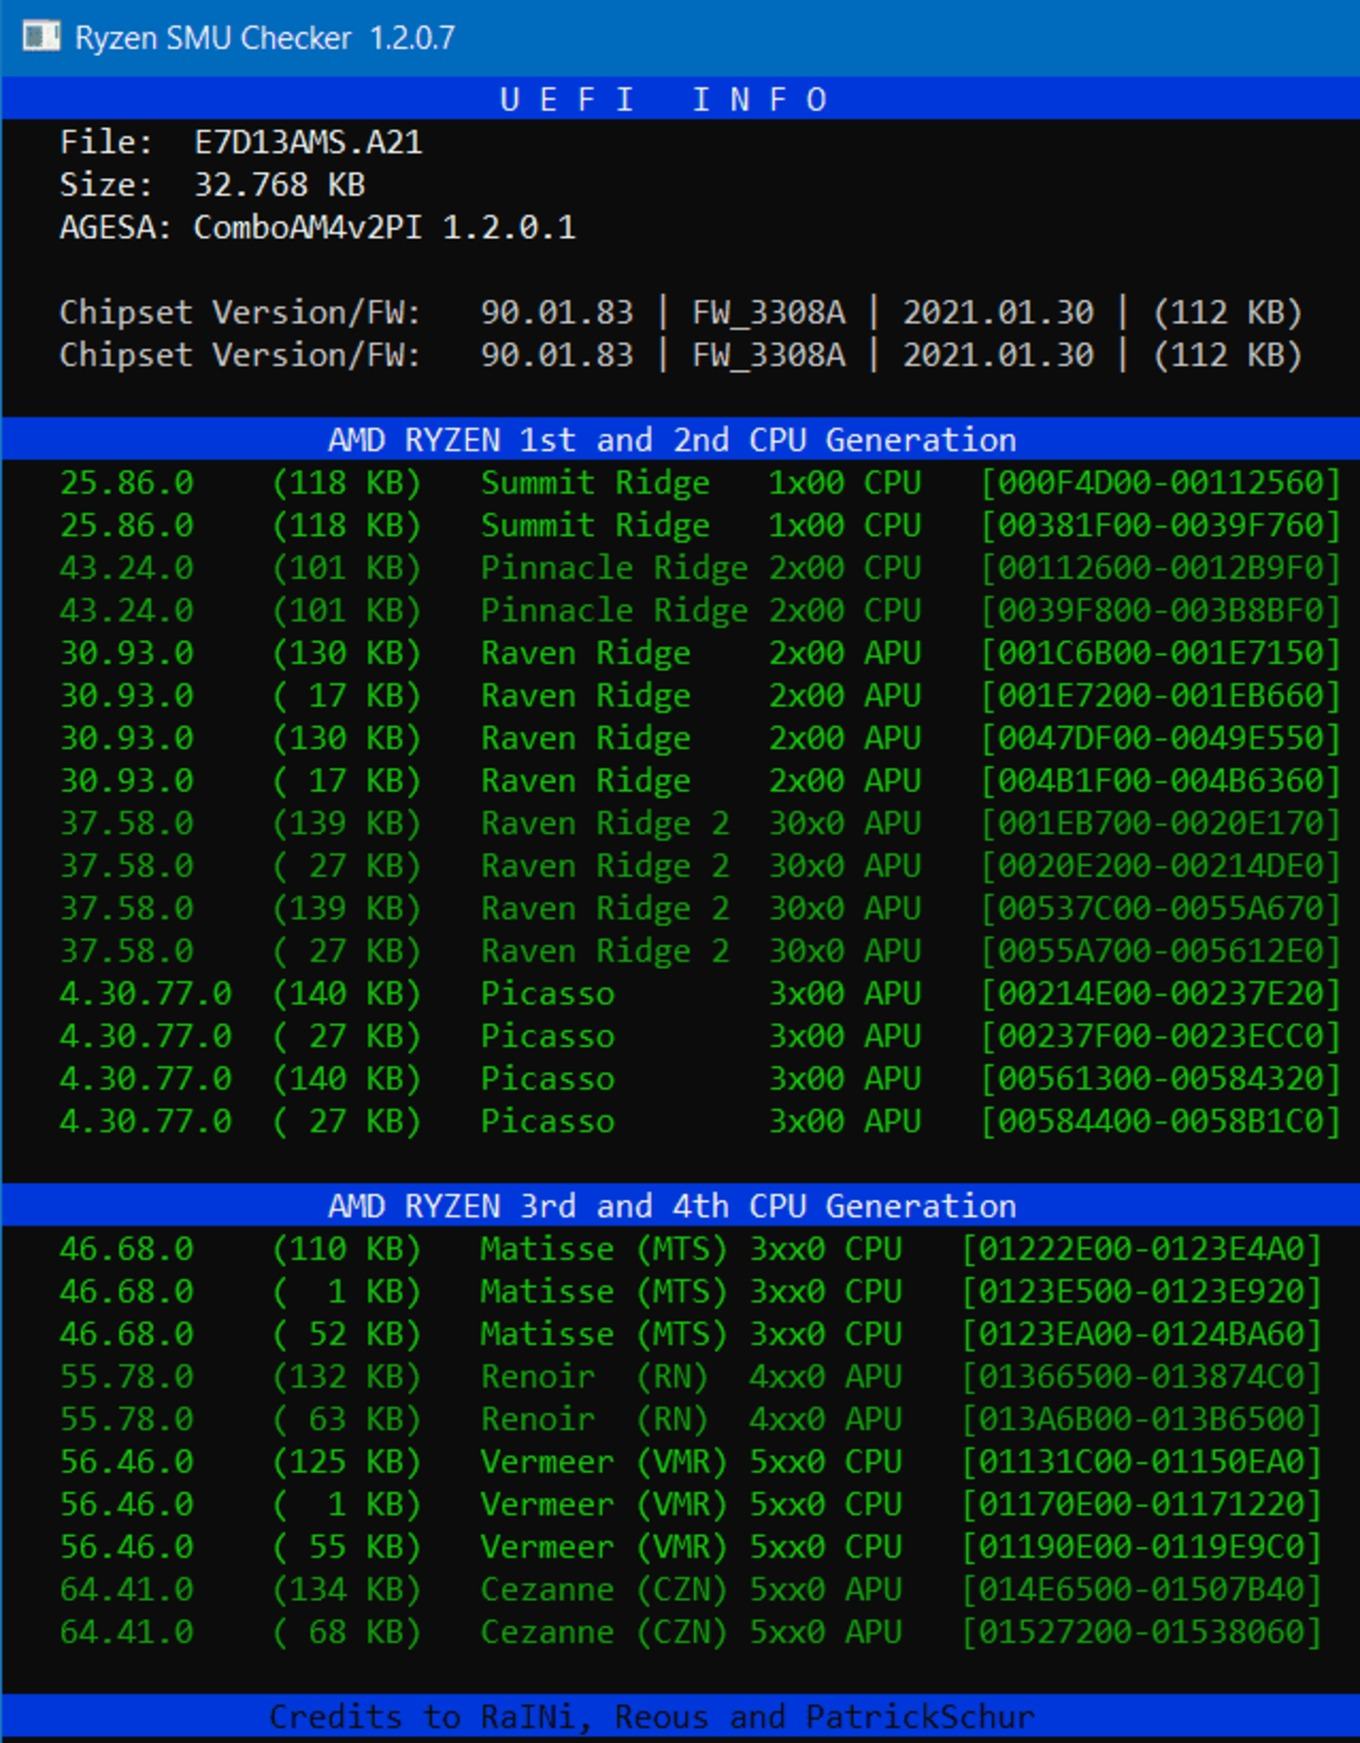Select address range '[00537C00-0055A670]'
The height and width of the screenshot is (1743, 1360).
click(1160, 908)
